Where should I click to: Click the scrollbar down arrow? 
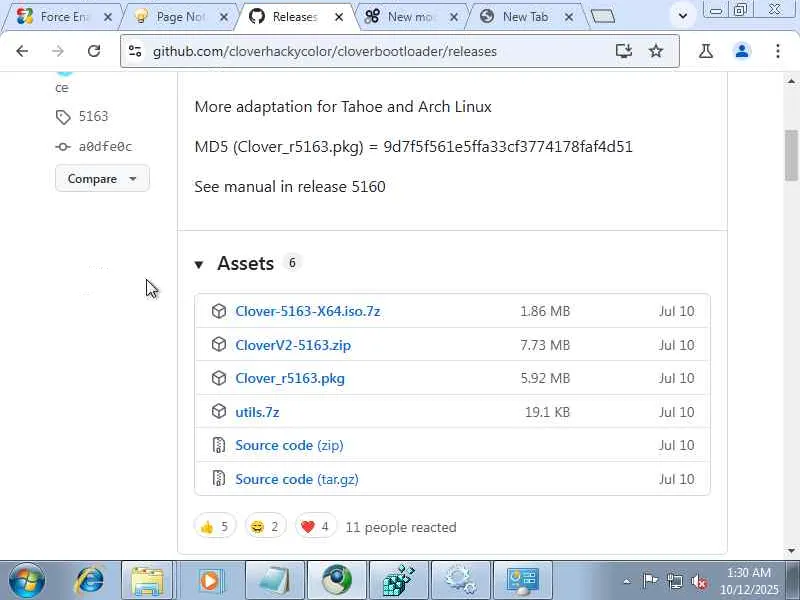[x=791, y=551]
